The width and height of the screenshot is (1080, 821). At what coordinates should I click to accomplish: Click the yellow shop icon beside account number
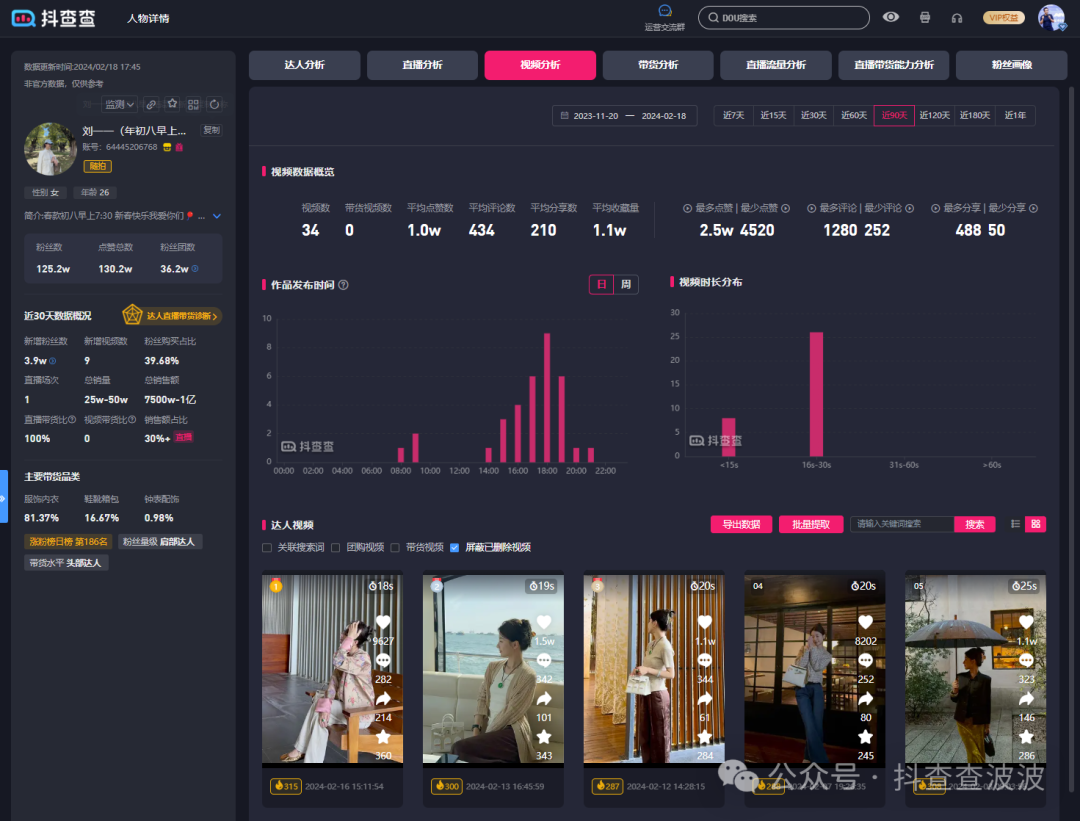coord(167,147)
